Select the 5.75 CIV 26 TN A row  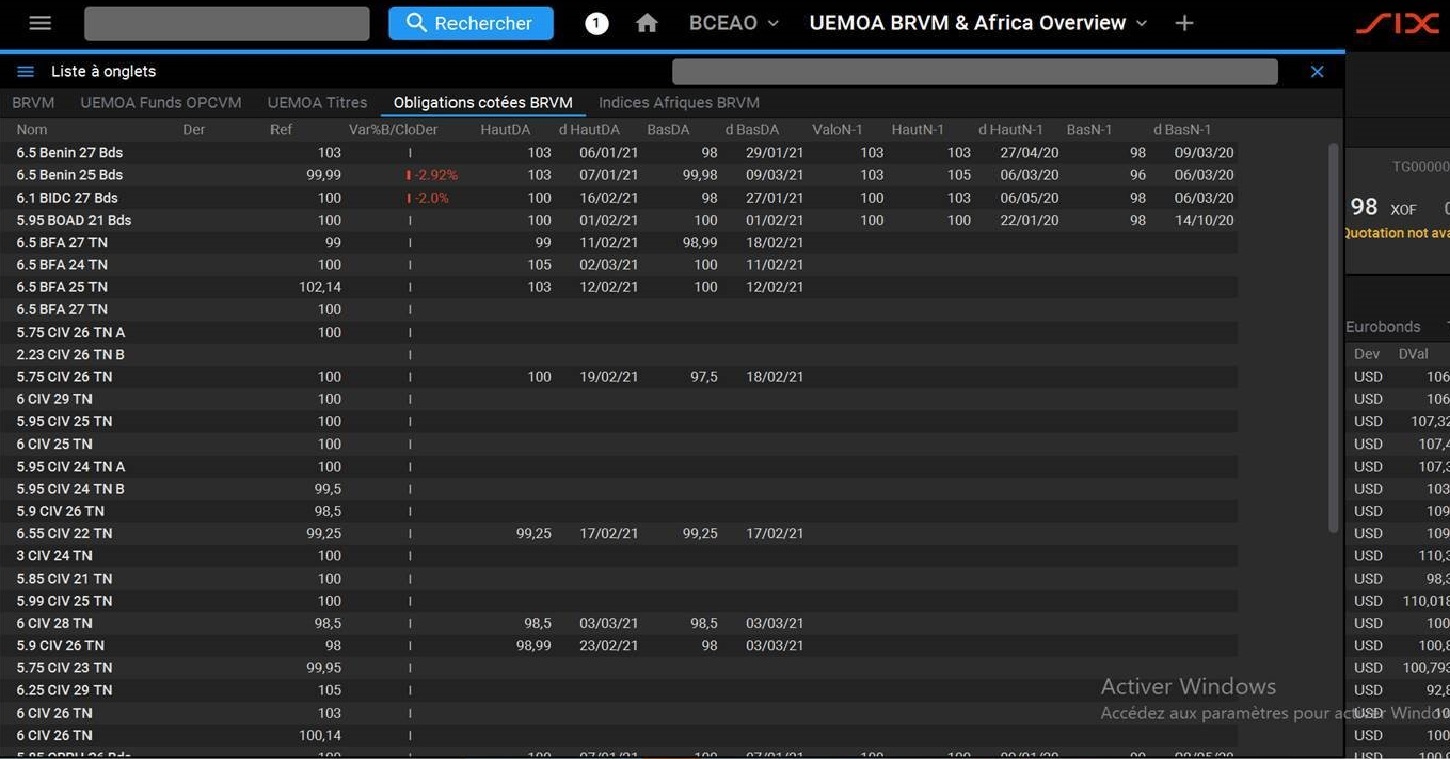[619, 332]
